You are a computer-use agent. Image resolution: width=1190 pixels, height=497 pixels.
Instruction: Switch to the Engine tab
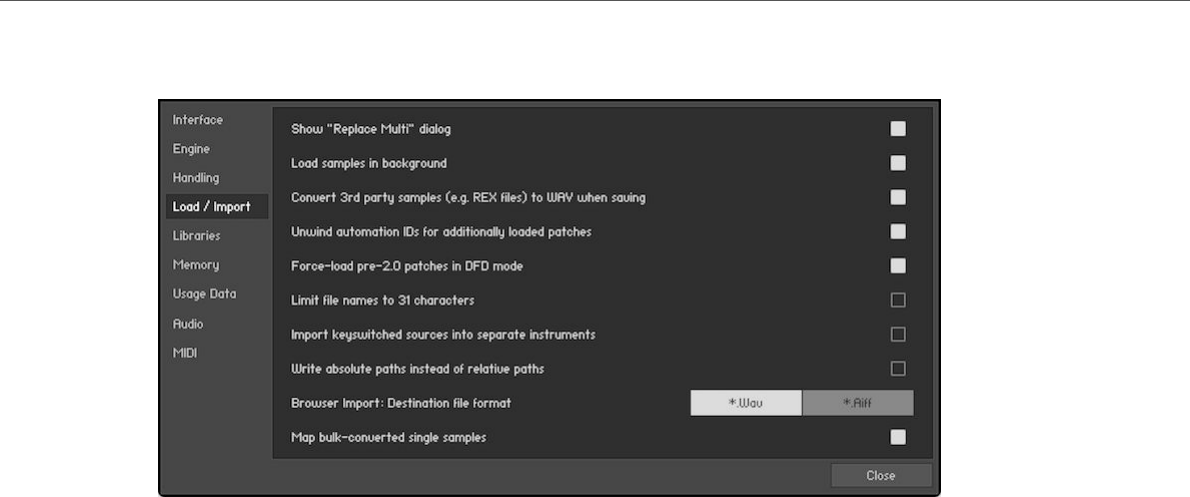tap(192, 149)
